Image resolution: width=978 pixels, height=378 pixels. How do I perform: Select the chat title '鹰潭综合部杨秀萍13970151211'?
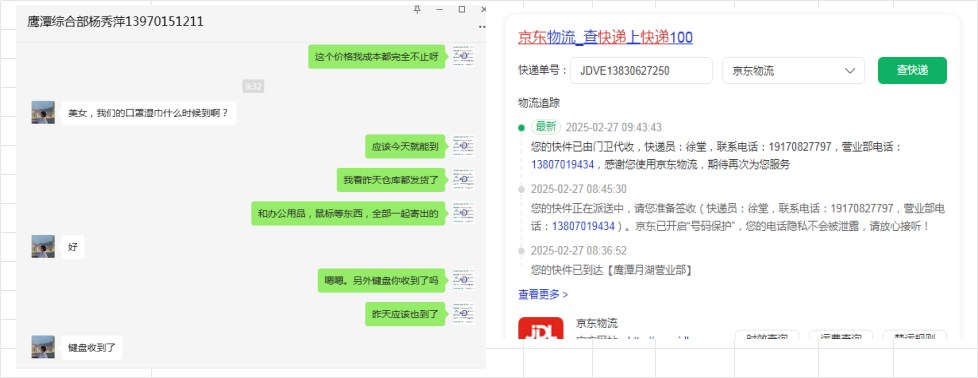pos(115,22)
